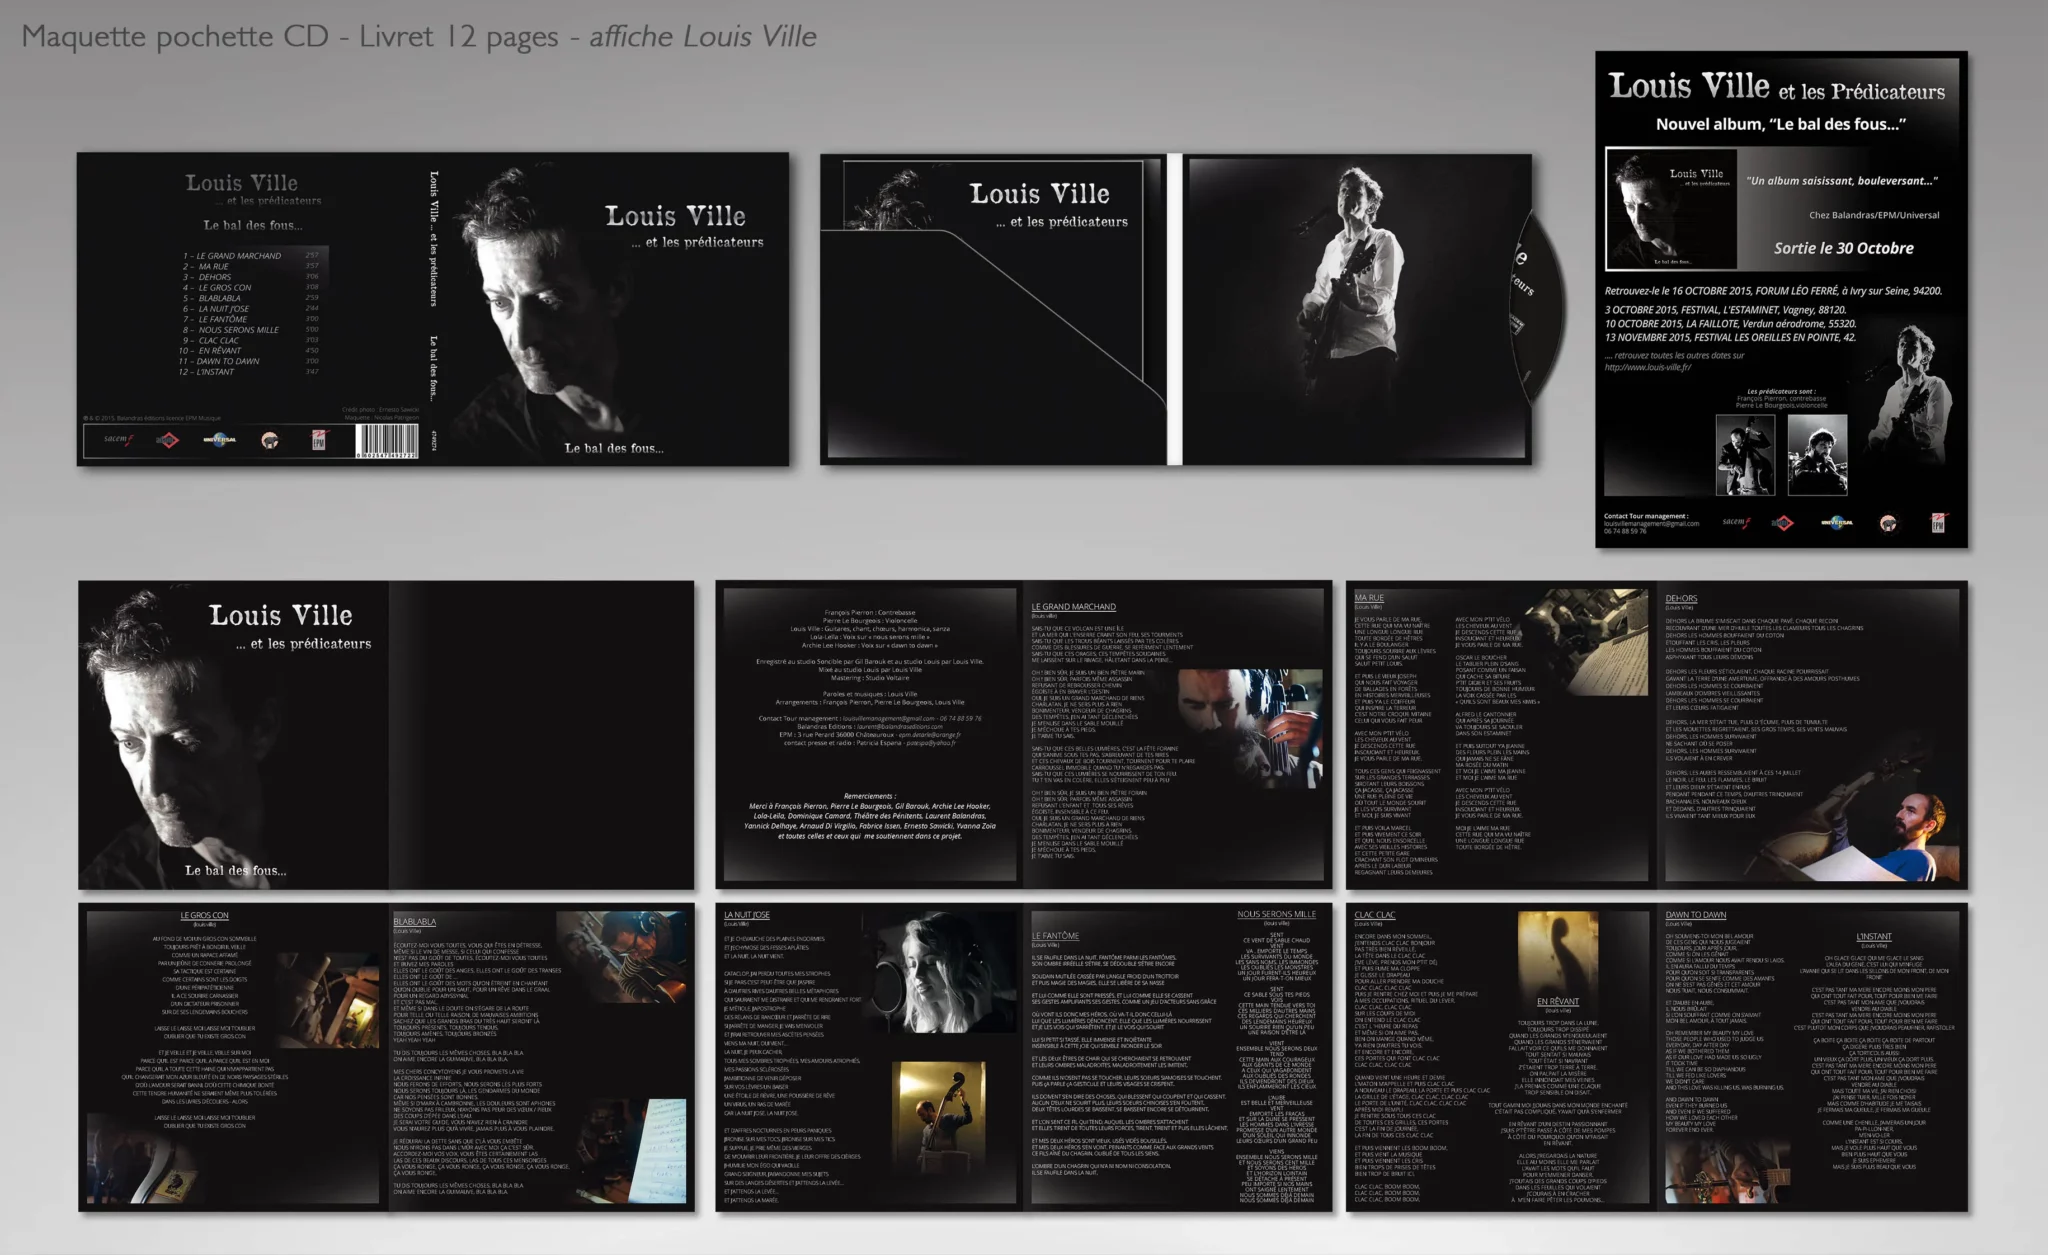2048x1255 pixels.
Task: Click track "12 - L'Instant" in the back cover tracklist
Action: tap(207, 372)
